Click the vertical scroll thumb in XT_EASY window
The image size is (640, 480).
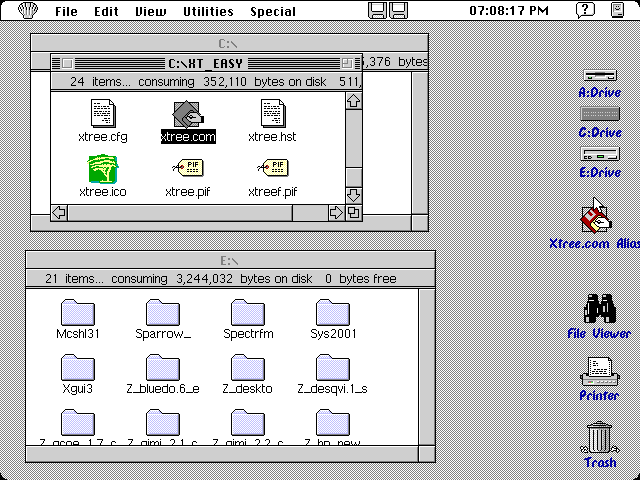pyautogui.click(x=353, y=177)
